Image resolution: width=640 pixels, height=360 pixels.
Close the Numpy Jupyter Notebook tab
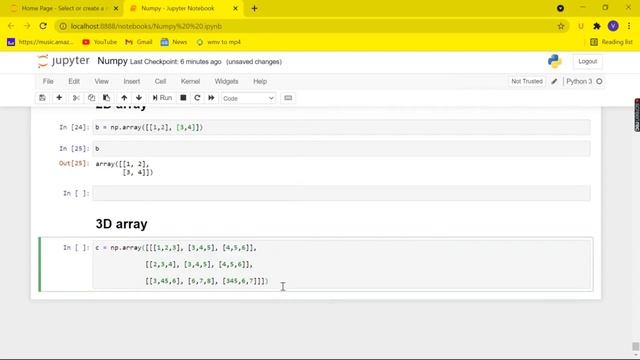(236, 9)
